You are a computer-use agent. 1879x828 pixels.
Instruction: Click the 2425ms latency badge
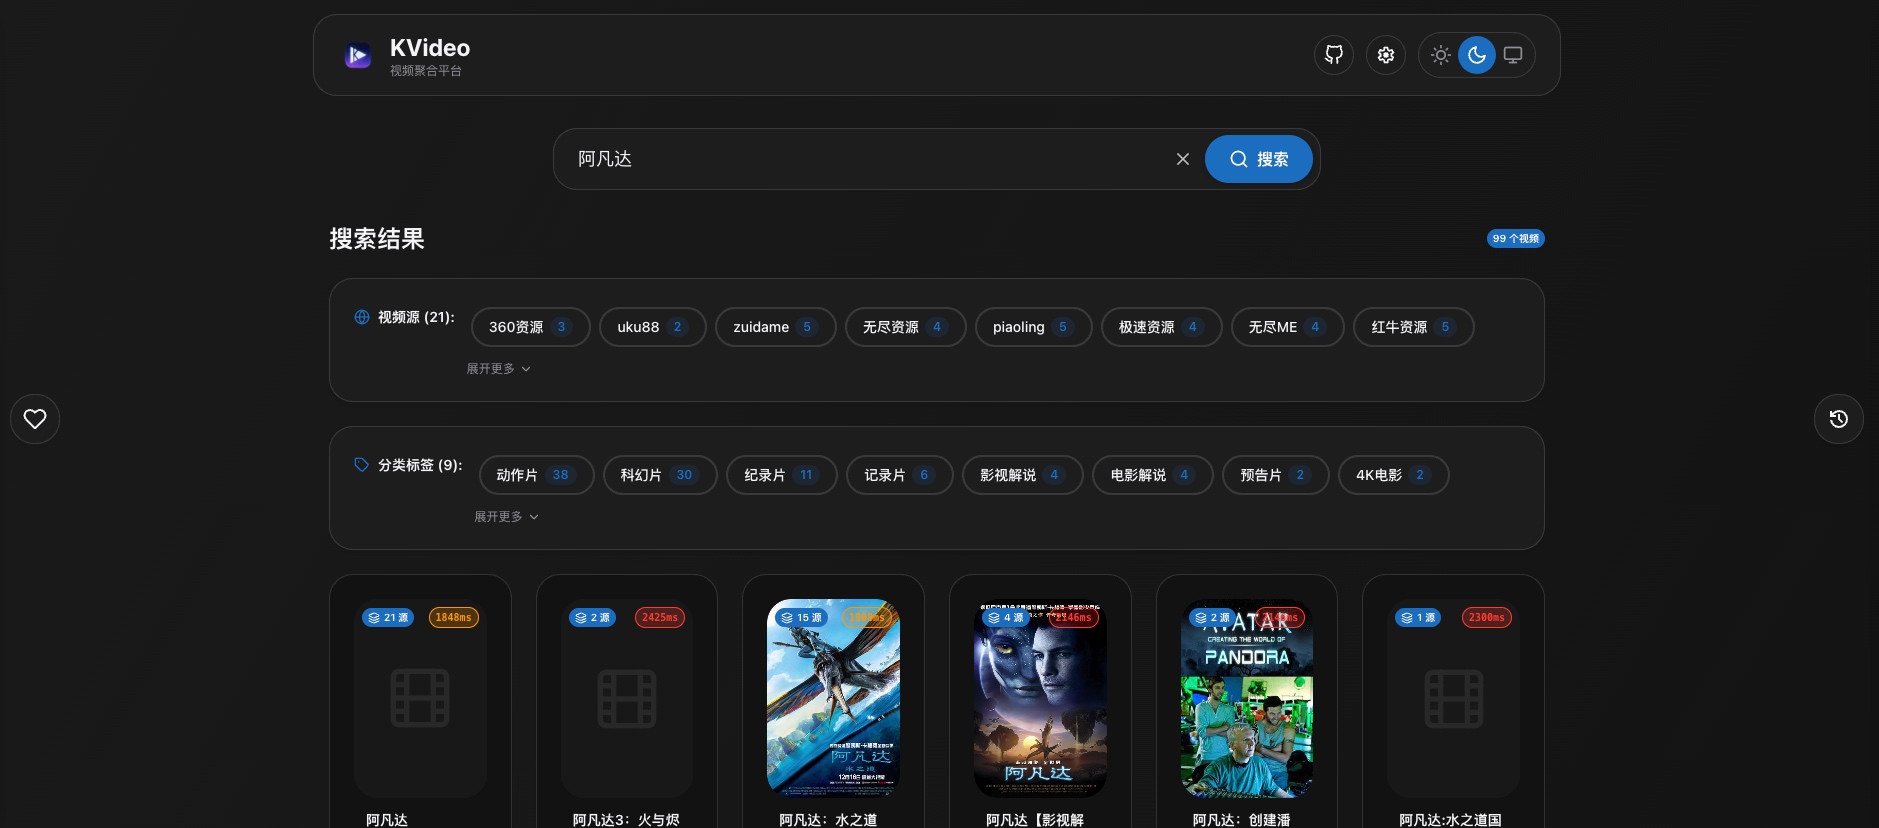[x=660, y=618]
